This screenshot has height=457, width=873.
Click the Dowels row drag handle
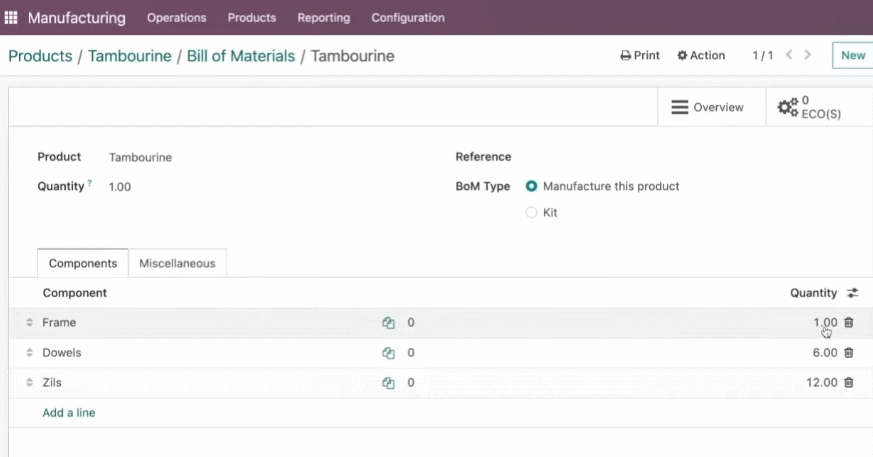point(30,352)
